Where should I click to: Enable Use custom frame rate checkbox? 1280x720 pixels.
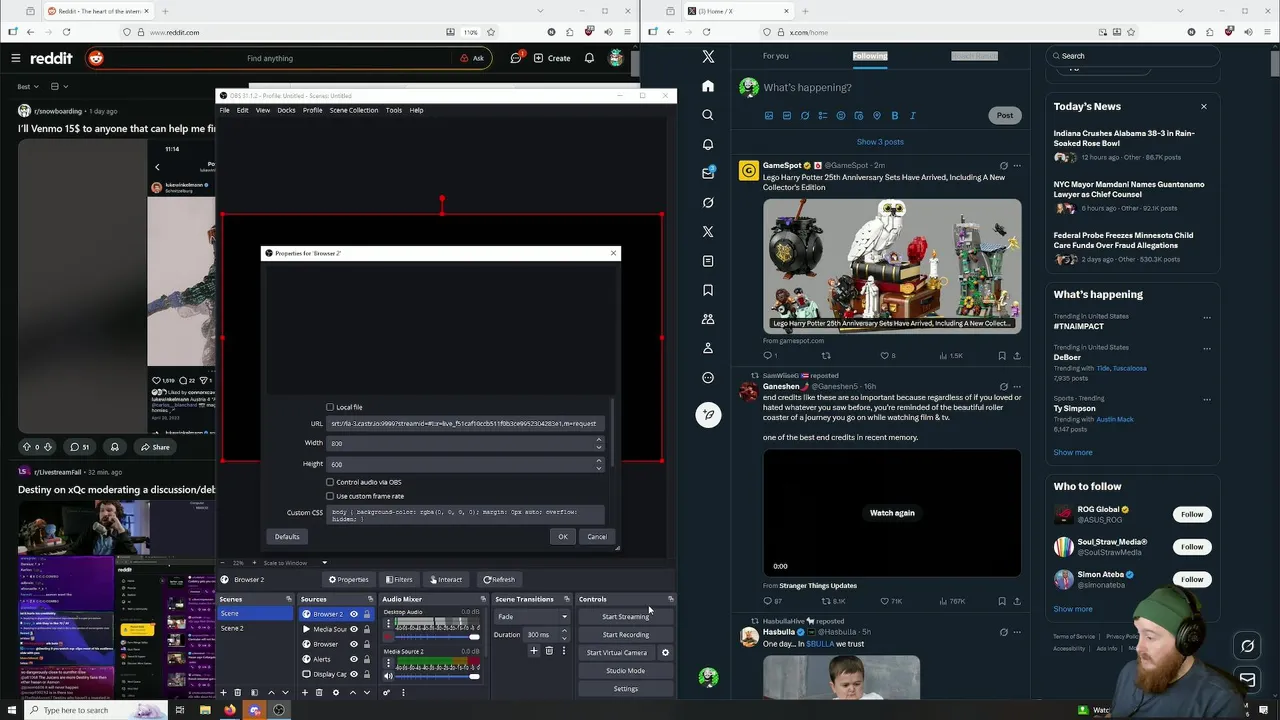(x=330, y=496)
